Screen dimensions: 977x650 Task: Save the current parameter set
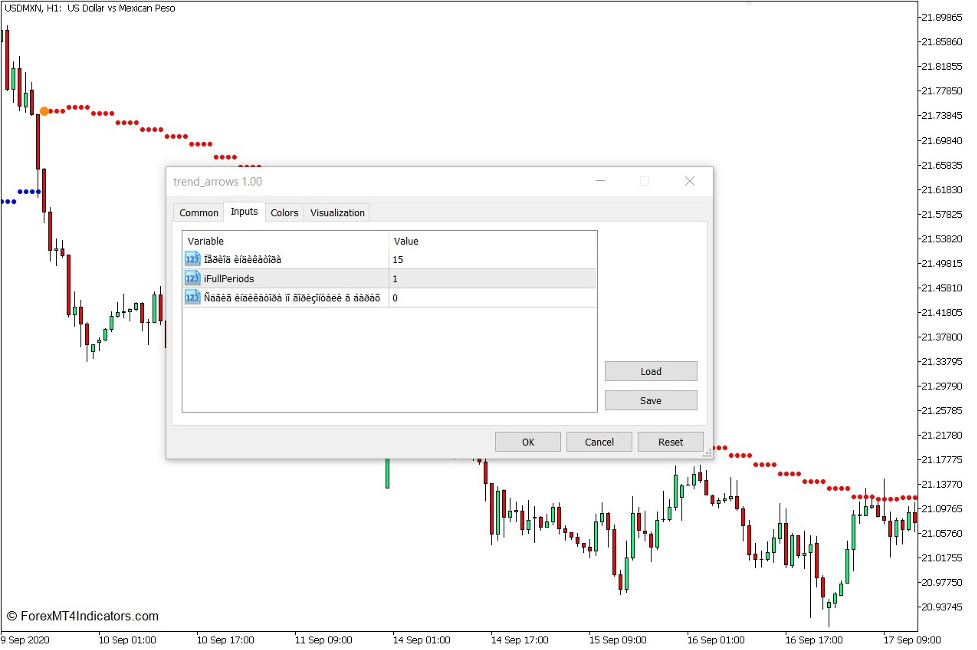point(650,399)
